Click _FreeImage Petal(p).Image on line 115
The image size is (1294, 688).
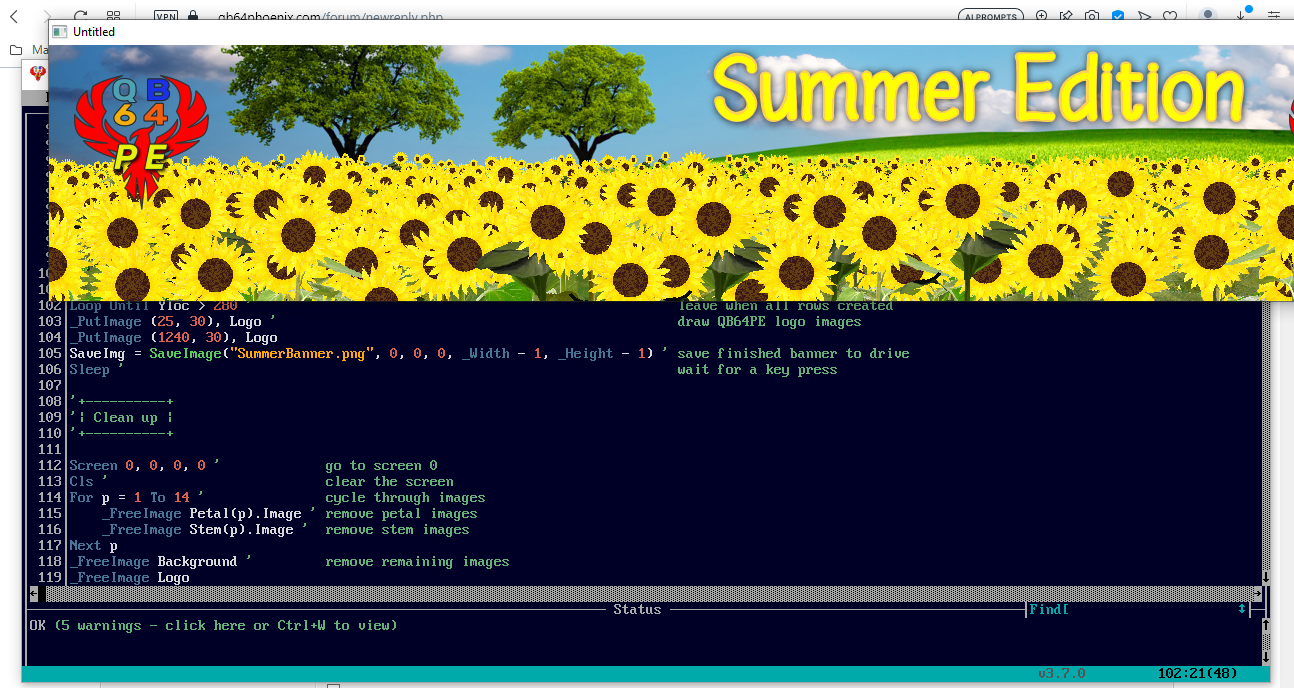(x=201, y=513)
